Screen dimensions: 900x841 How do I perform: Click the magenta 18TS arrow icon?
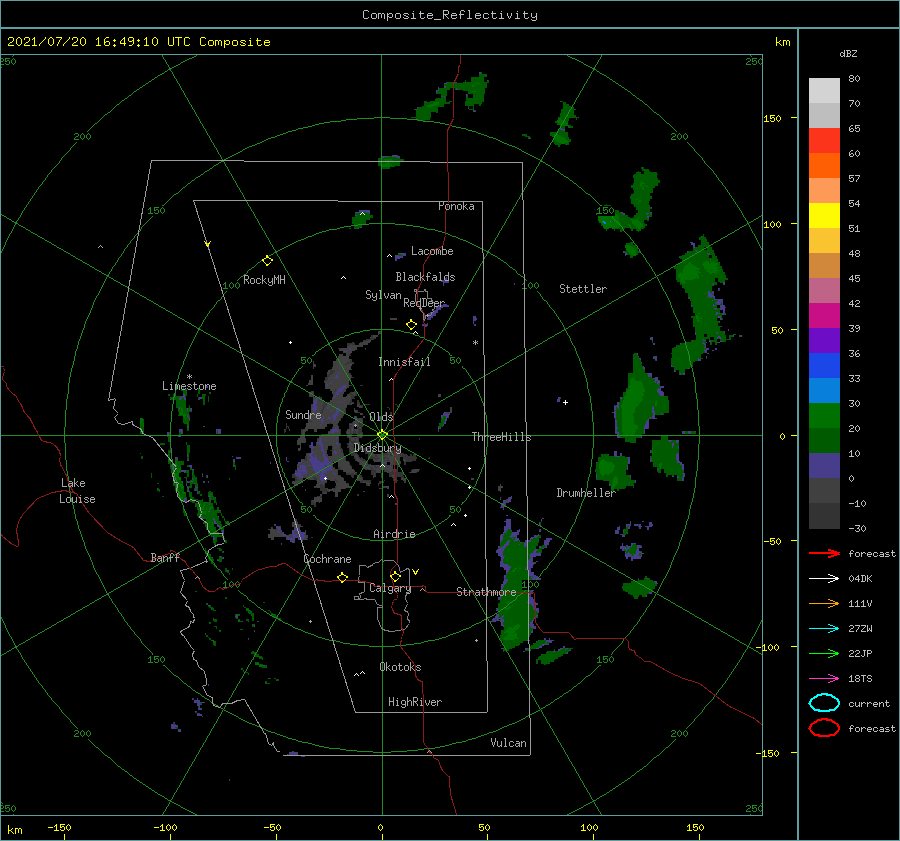pyautogui.click(x=824, y=679)
